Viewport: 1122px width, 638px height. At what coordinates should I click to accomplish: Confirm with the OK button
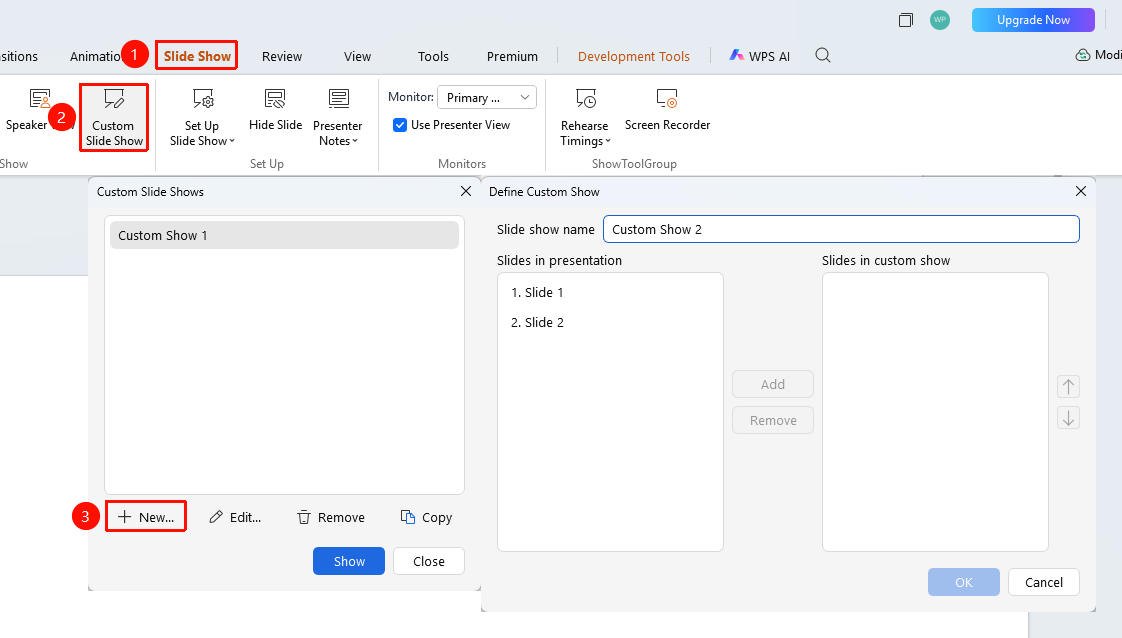[x=964, y=582]
